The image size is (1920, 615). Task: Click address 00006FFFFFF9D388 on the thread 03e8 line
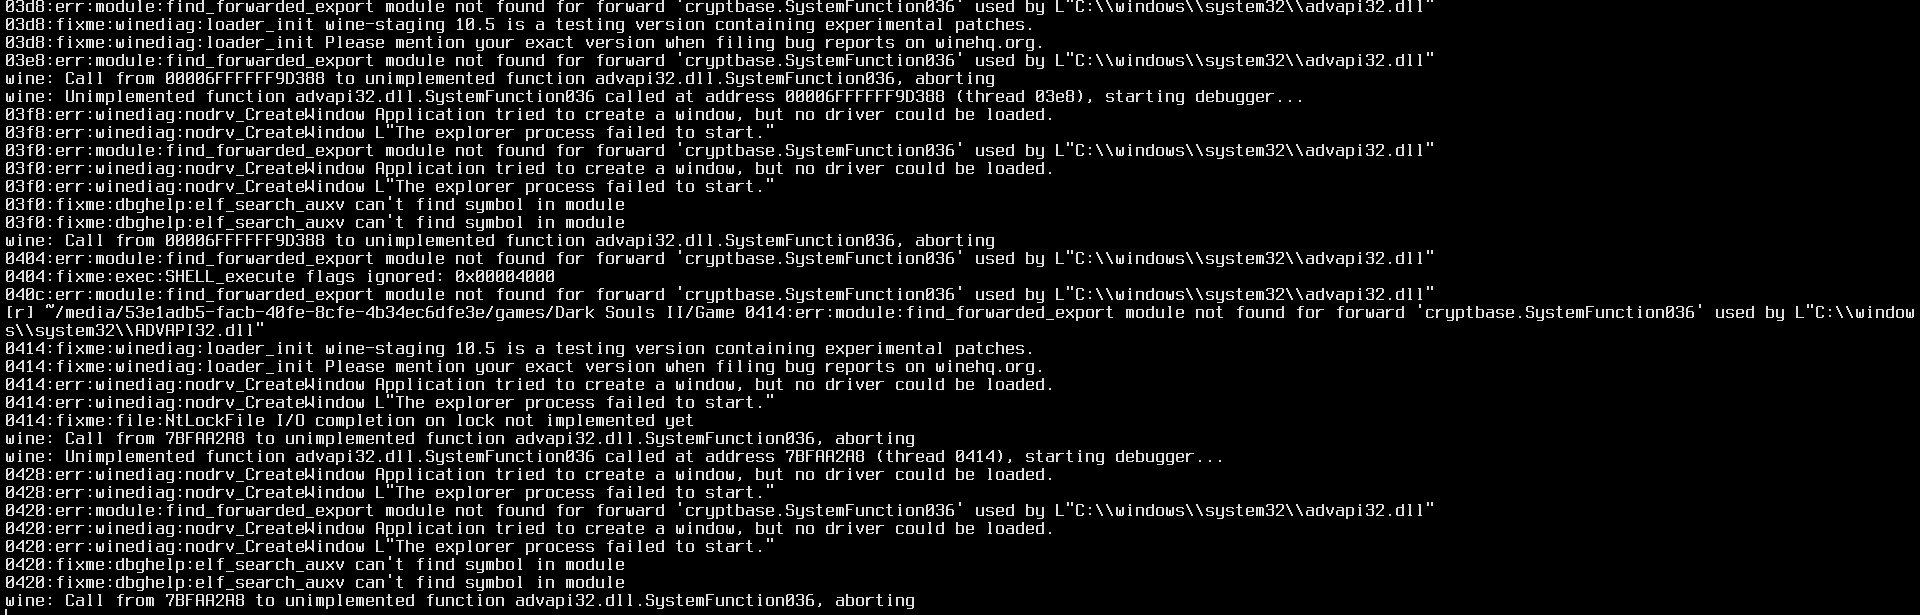pyautogui.click(x=865, y=97)
